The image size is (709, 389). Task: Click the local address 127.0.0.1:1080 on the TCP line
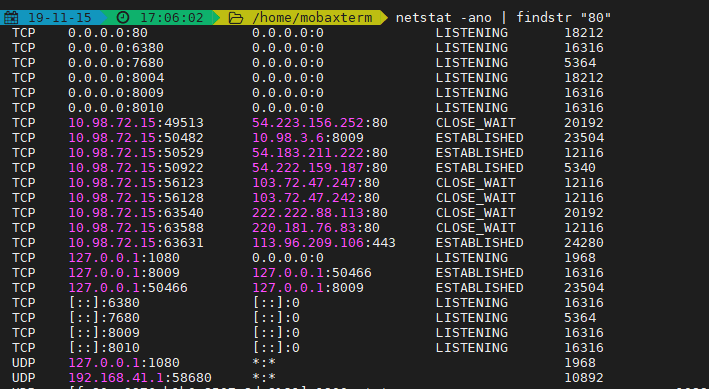[x=124, y=257]
